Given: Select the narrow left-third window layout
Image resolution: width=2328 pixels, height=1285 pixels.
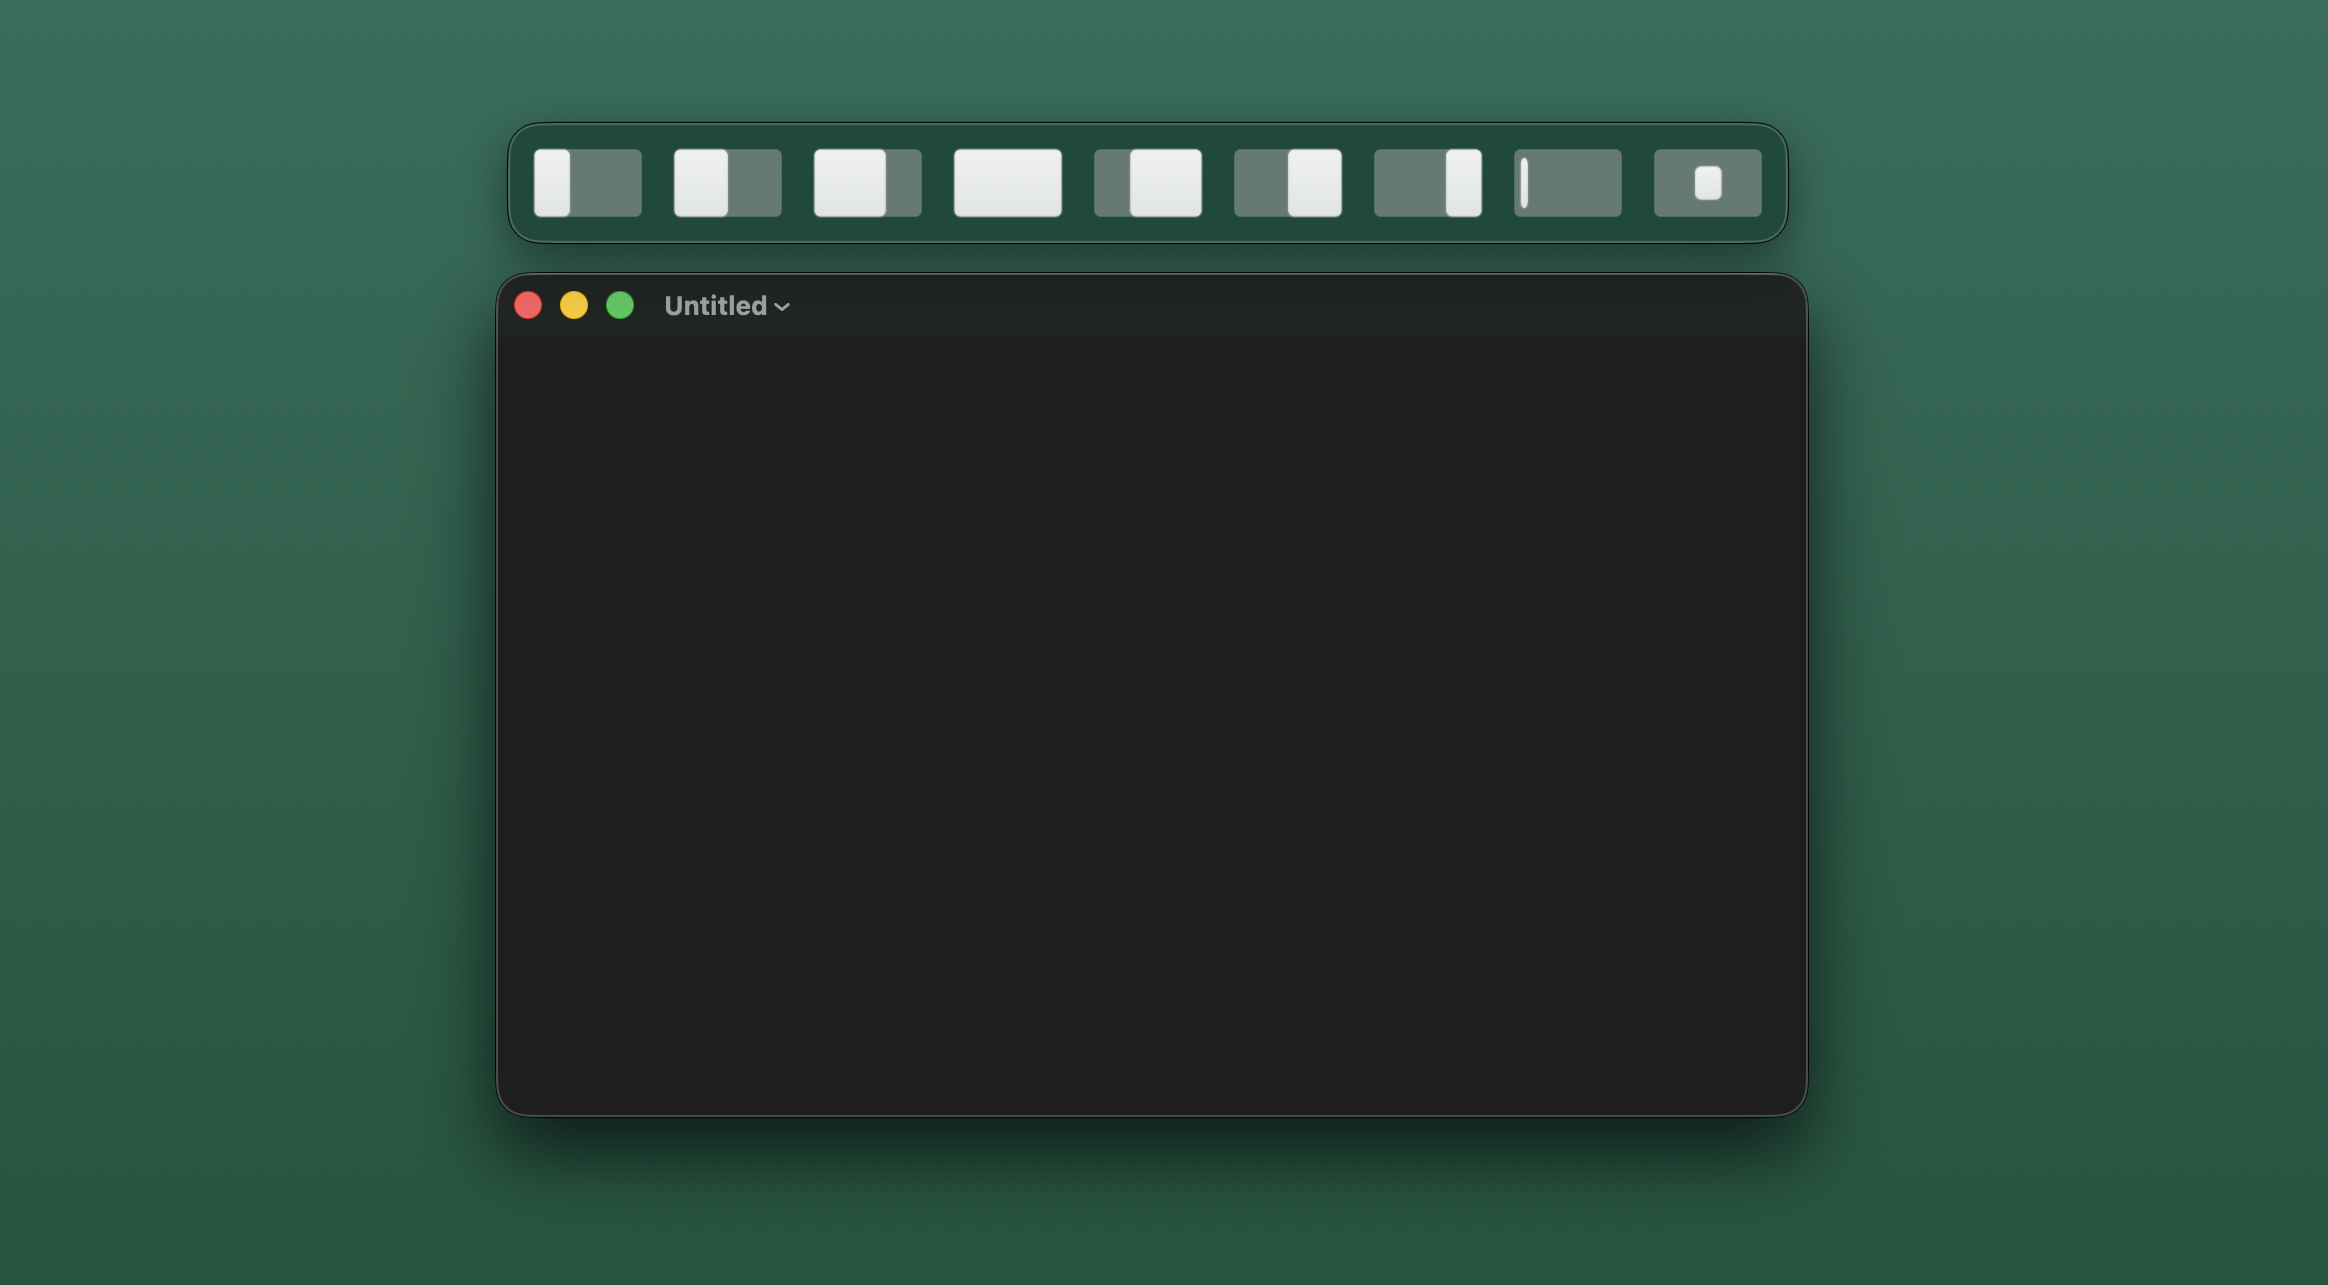Looking at the screenshot, I should (588, 183).
